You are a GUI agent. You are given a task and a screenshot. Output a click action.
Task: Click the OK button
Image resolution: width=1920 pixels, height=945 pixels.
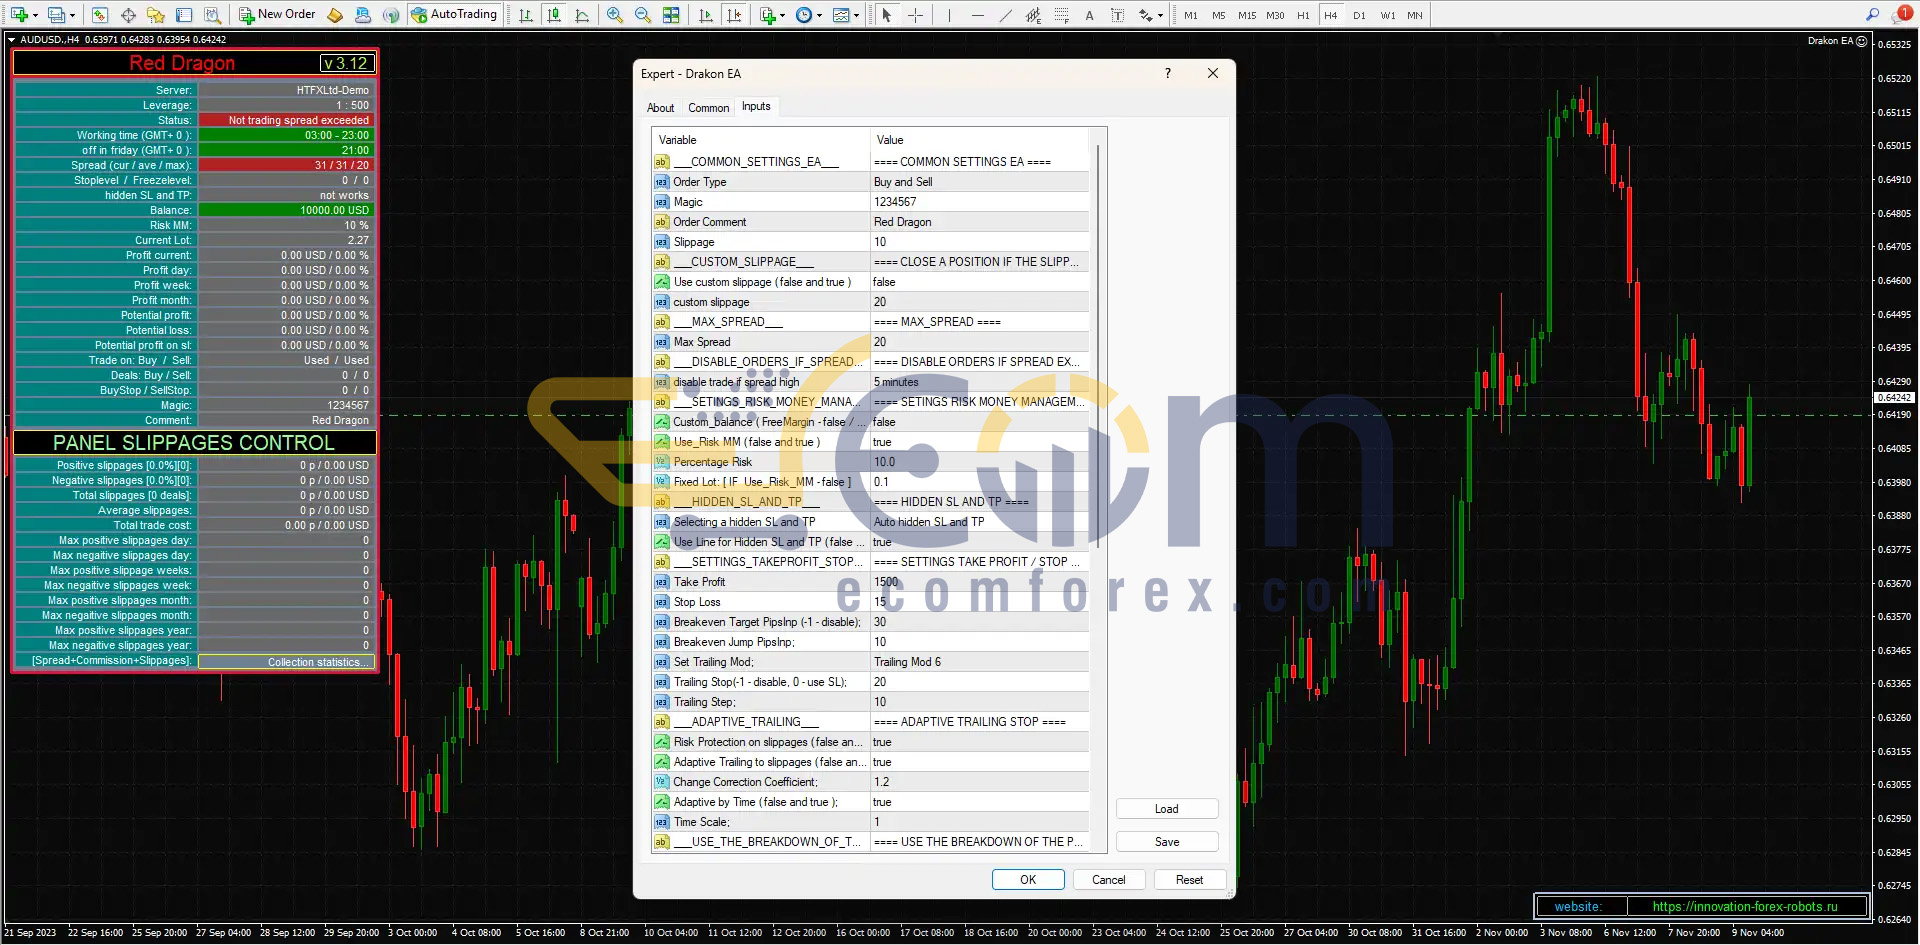point(1028,880)
